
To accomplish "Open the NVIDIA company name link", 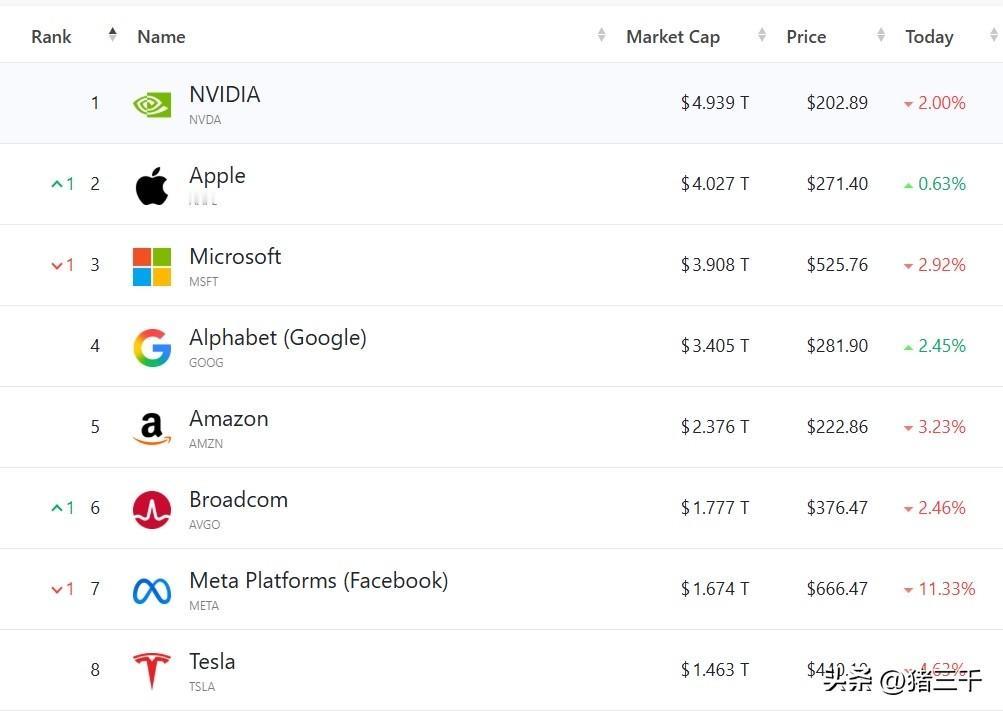I will (x=225, y=95).
